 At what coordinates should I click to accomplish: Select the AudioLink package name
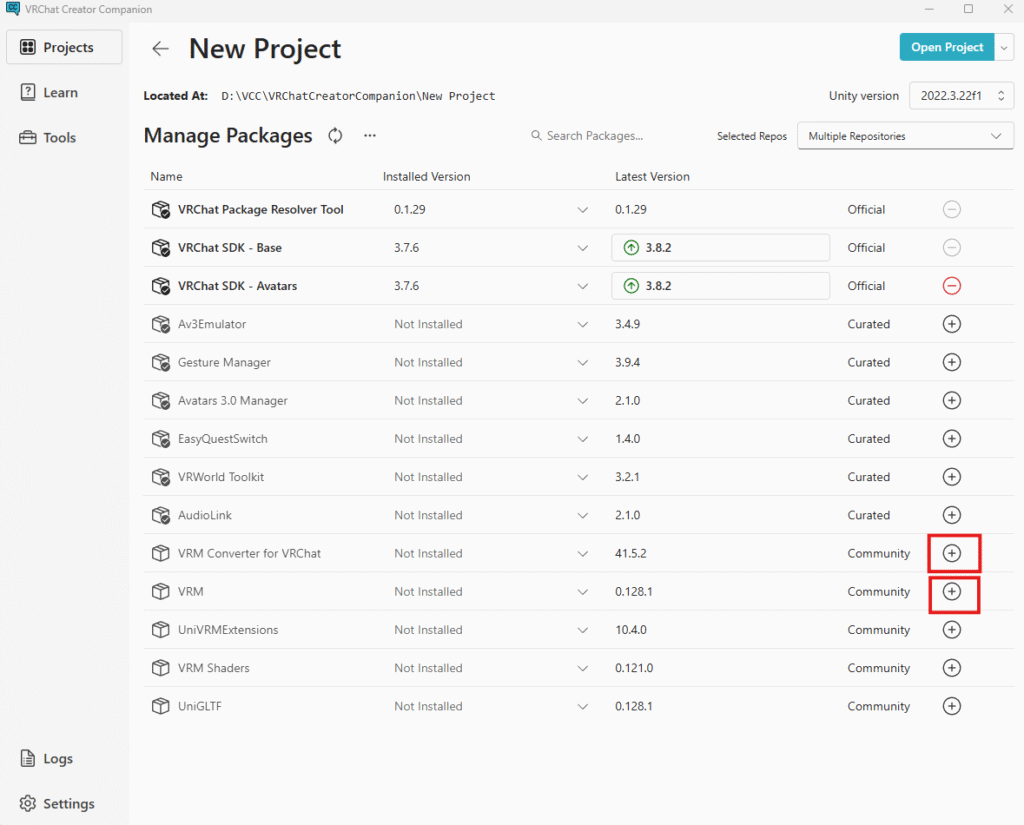pyautogui.click(x=204, y=515)
